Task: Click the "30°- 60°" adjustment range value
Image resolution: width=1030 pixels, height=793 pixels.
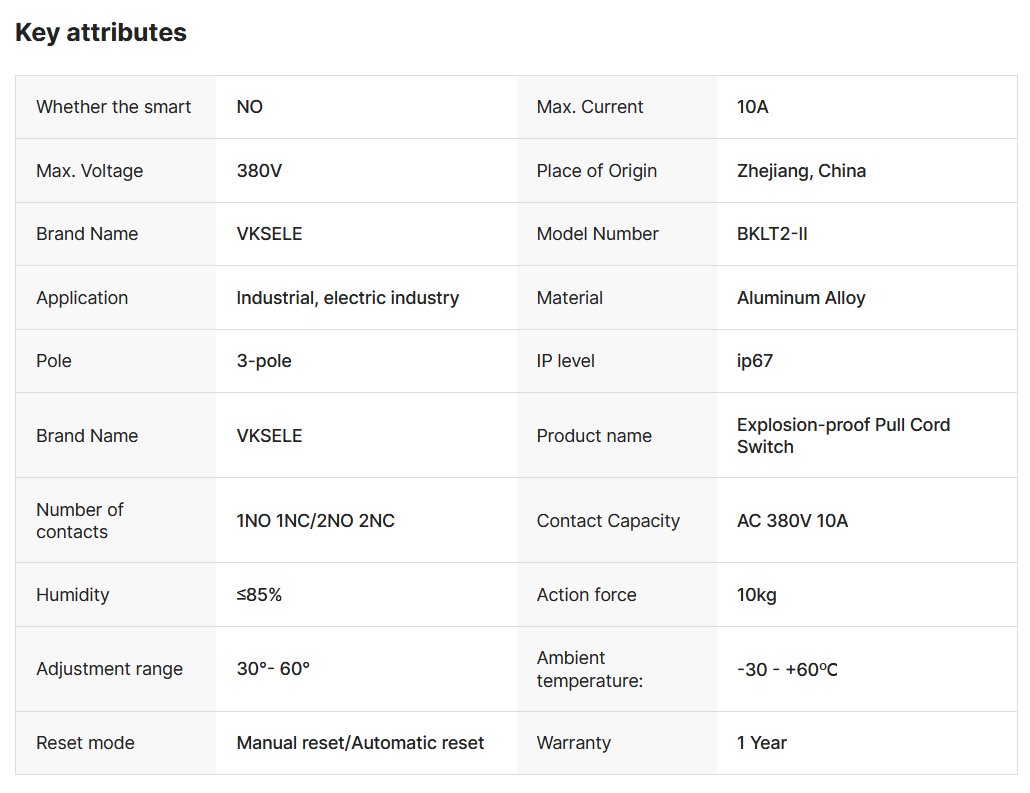Action: (273, 669)
